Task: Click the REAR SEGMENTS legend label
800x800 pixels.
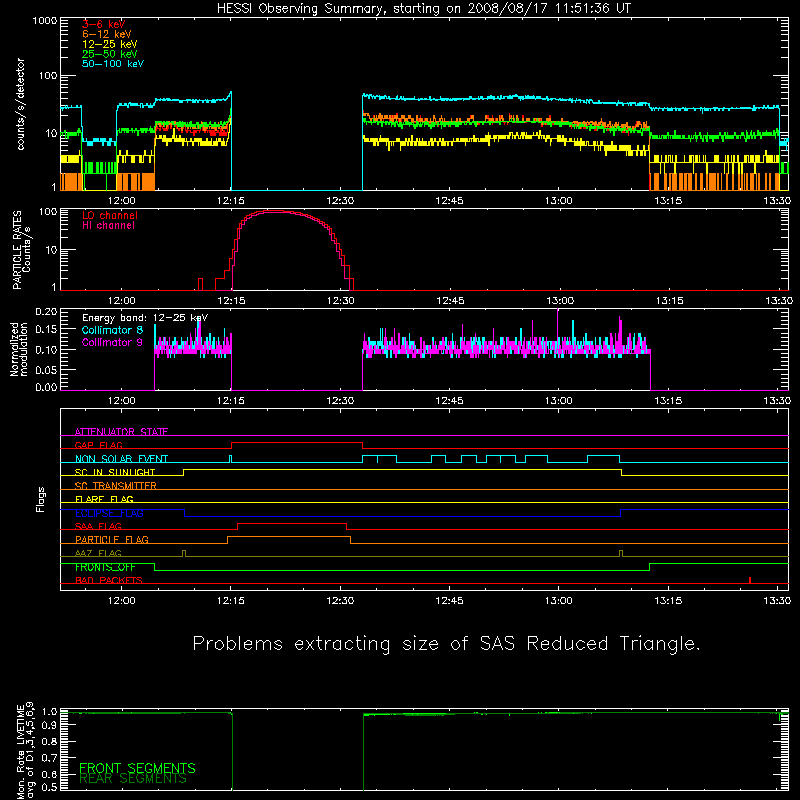Action: (x=133, y=779)
